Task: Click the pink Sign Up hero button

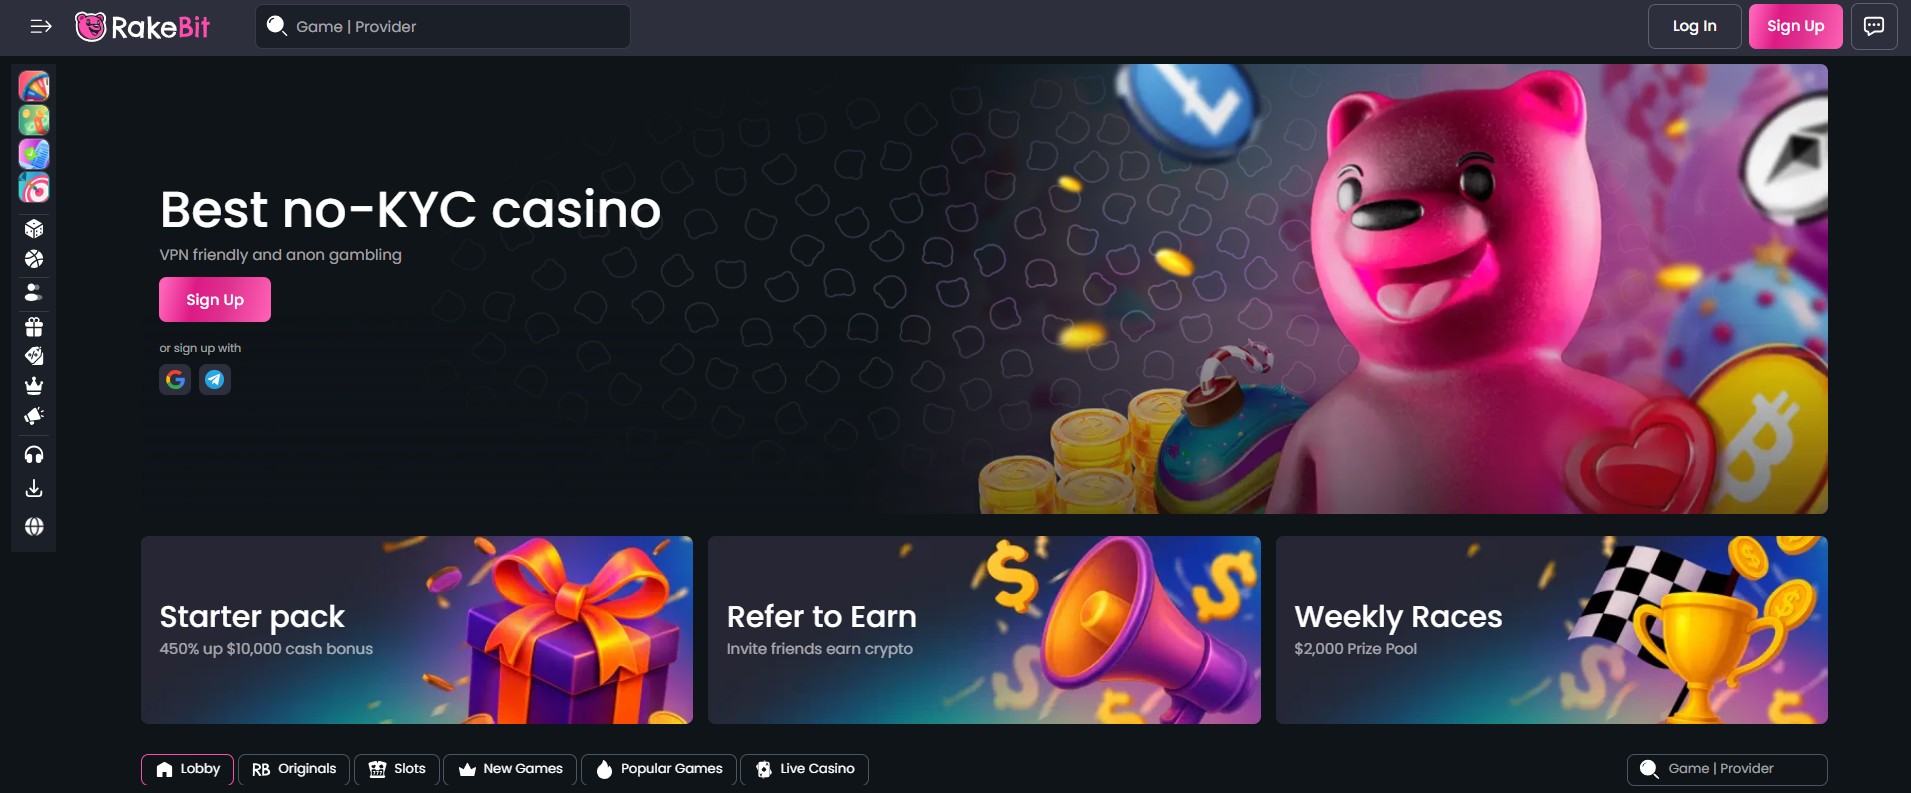Action: point(215,300)
